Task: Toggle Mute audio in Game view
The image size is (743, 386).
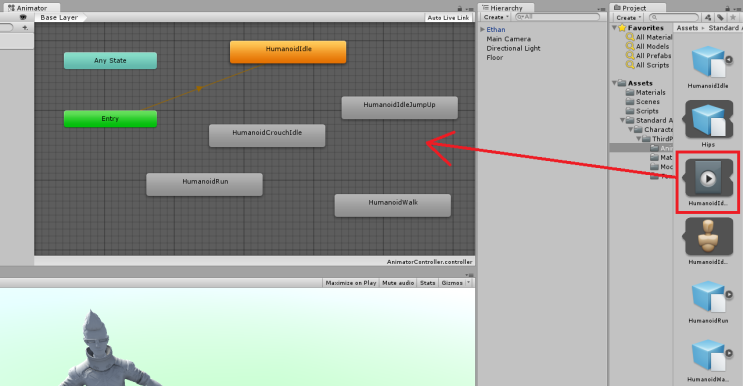Action: point(398,283)
